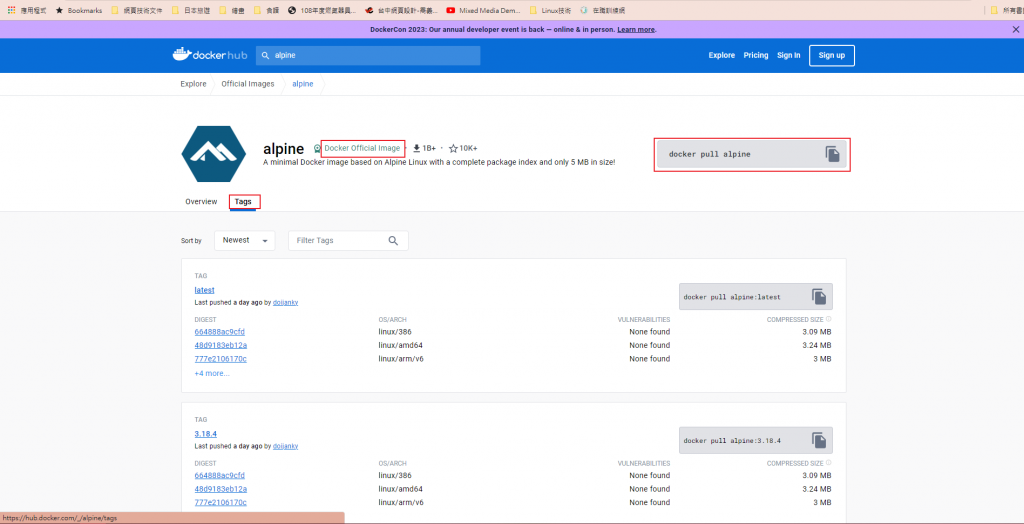The height and width of the screenshot is (524, 1024).
Task: Click linux/arm/v6 under the 3.18.4 tag
Action: click(x=401, y=502)
